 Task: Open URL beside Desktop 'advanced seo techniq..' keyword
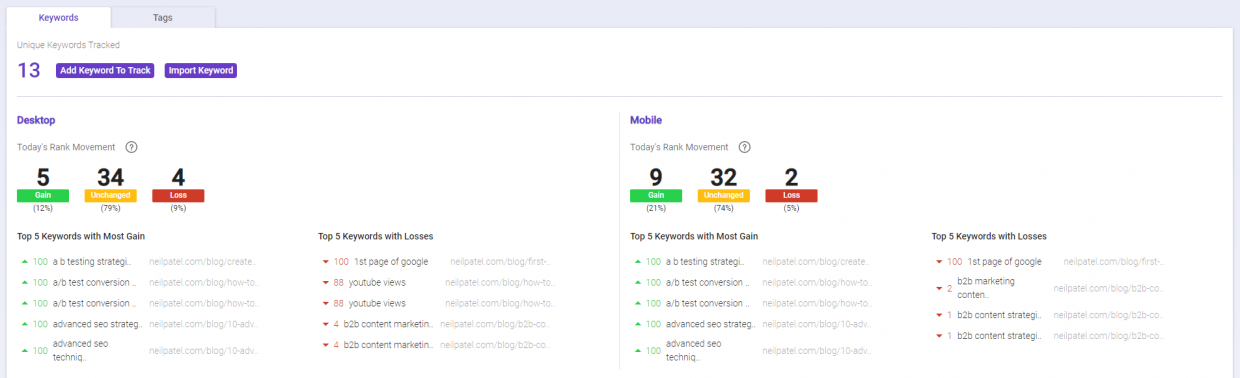point(204,351)
